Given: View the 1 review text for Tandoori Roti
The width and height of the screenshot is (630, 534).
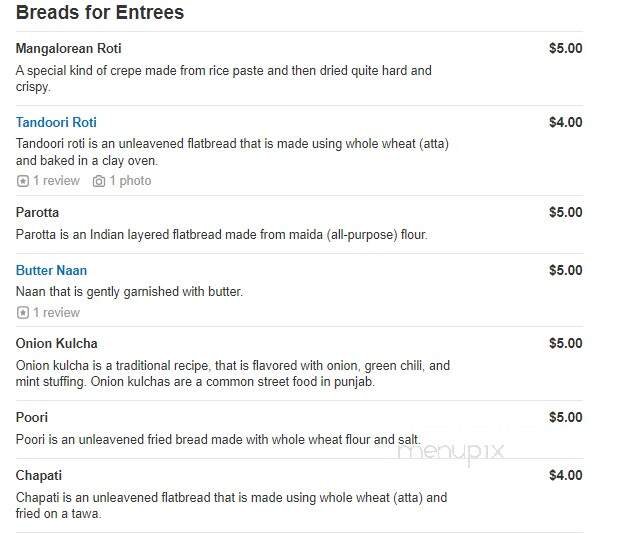Looking at the screenshot, I should [x=57, y=181].
